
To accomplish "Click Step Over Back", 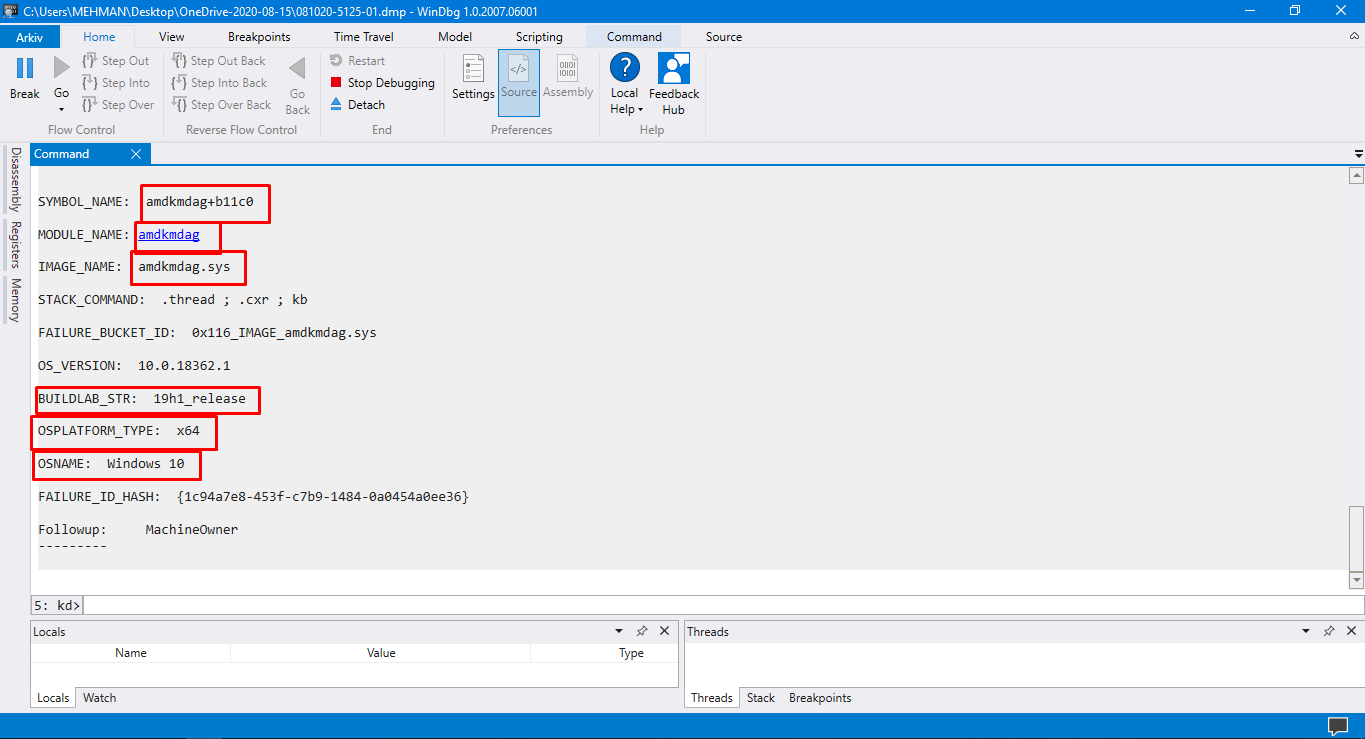I will 221,105.
